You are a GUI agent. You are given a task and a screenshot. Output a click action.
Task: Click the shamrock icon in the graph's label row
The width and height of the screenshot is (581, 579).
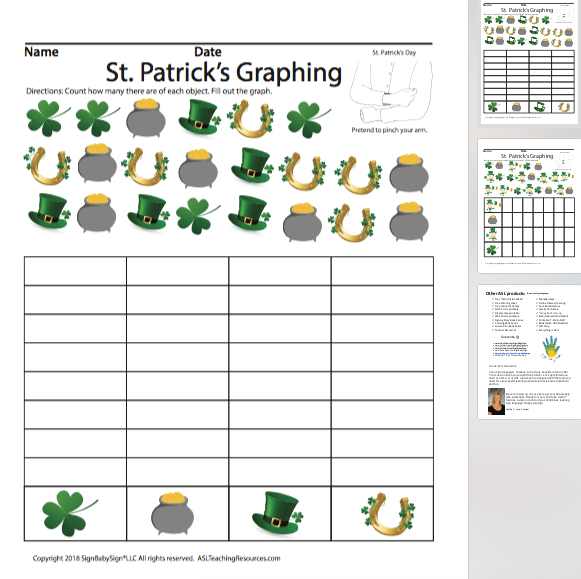70,513
